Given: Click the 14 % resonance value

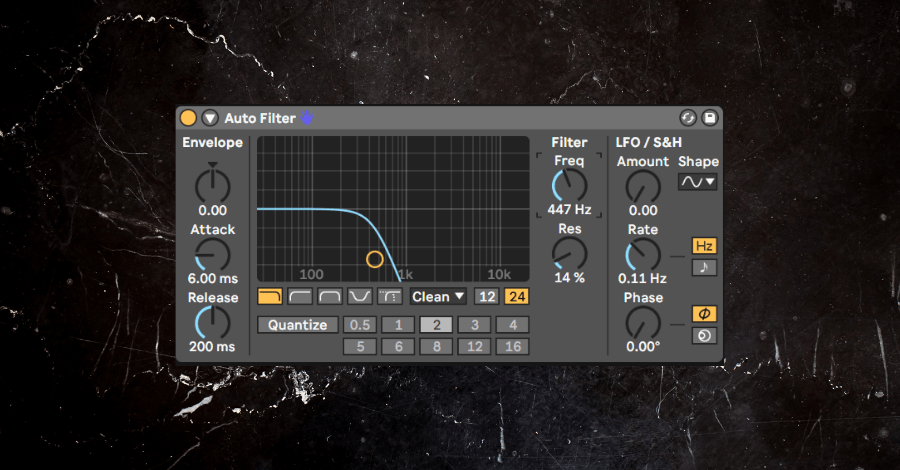Looking at the screenshot, I should pyautogui.click(x=569, y=278).
